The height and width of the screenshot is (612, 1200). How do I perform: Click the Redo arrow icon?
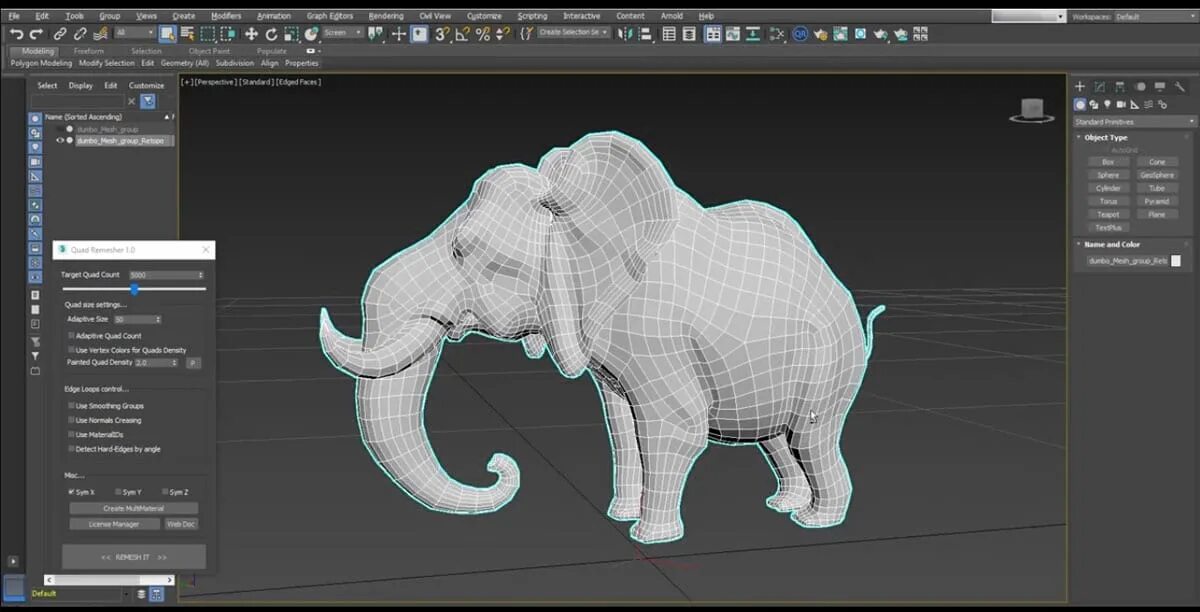click(34, 33)
